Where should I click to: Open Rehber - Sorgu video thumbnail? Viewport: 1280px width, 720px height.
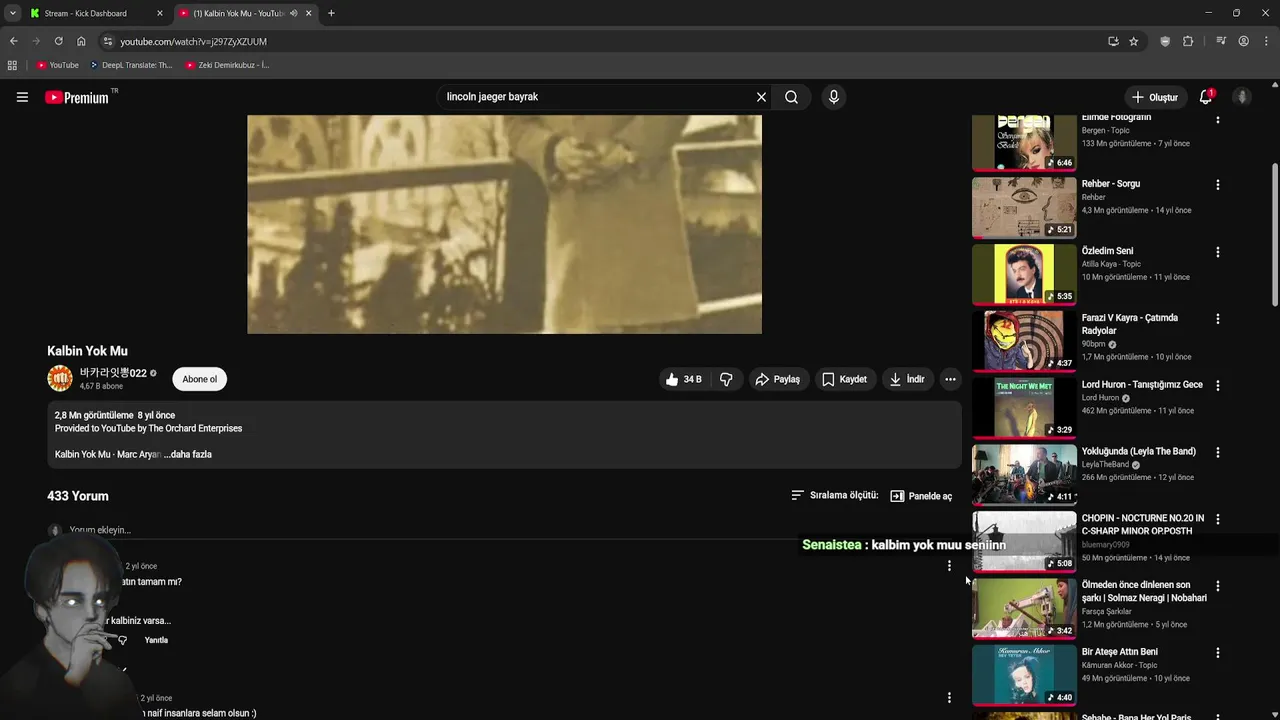pos(1024,208)
